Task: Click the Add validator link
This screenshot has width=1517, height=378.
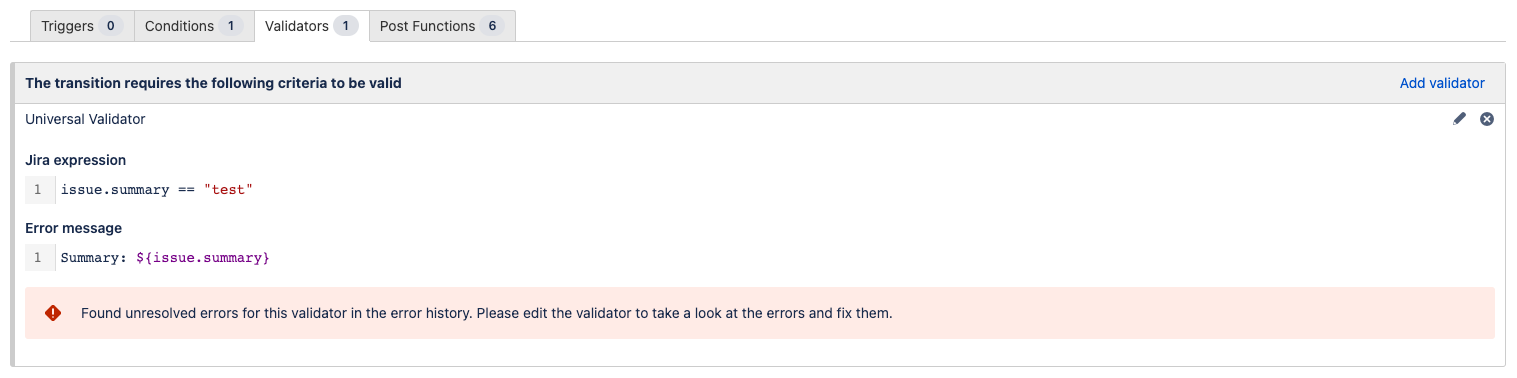Action: [1442, 83]
